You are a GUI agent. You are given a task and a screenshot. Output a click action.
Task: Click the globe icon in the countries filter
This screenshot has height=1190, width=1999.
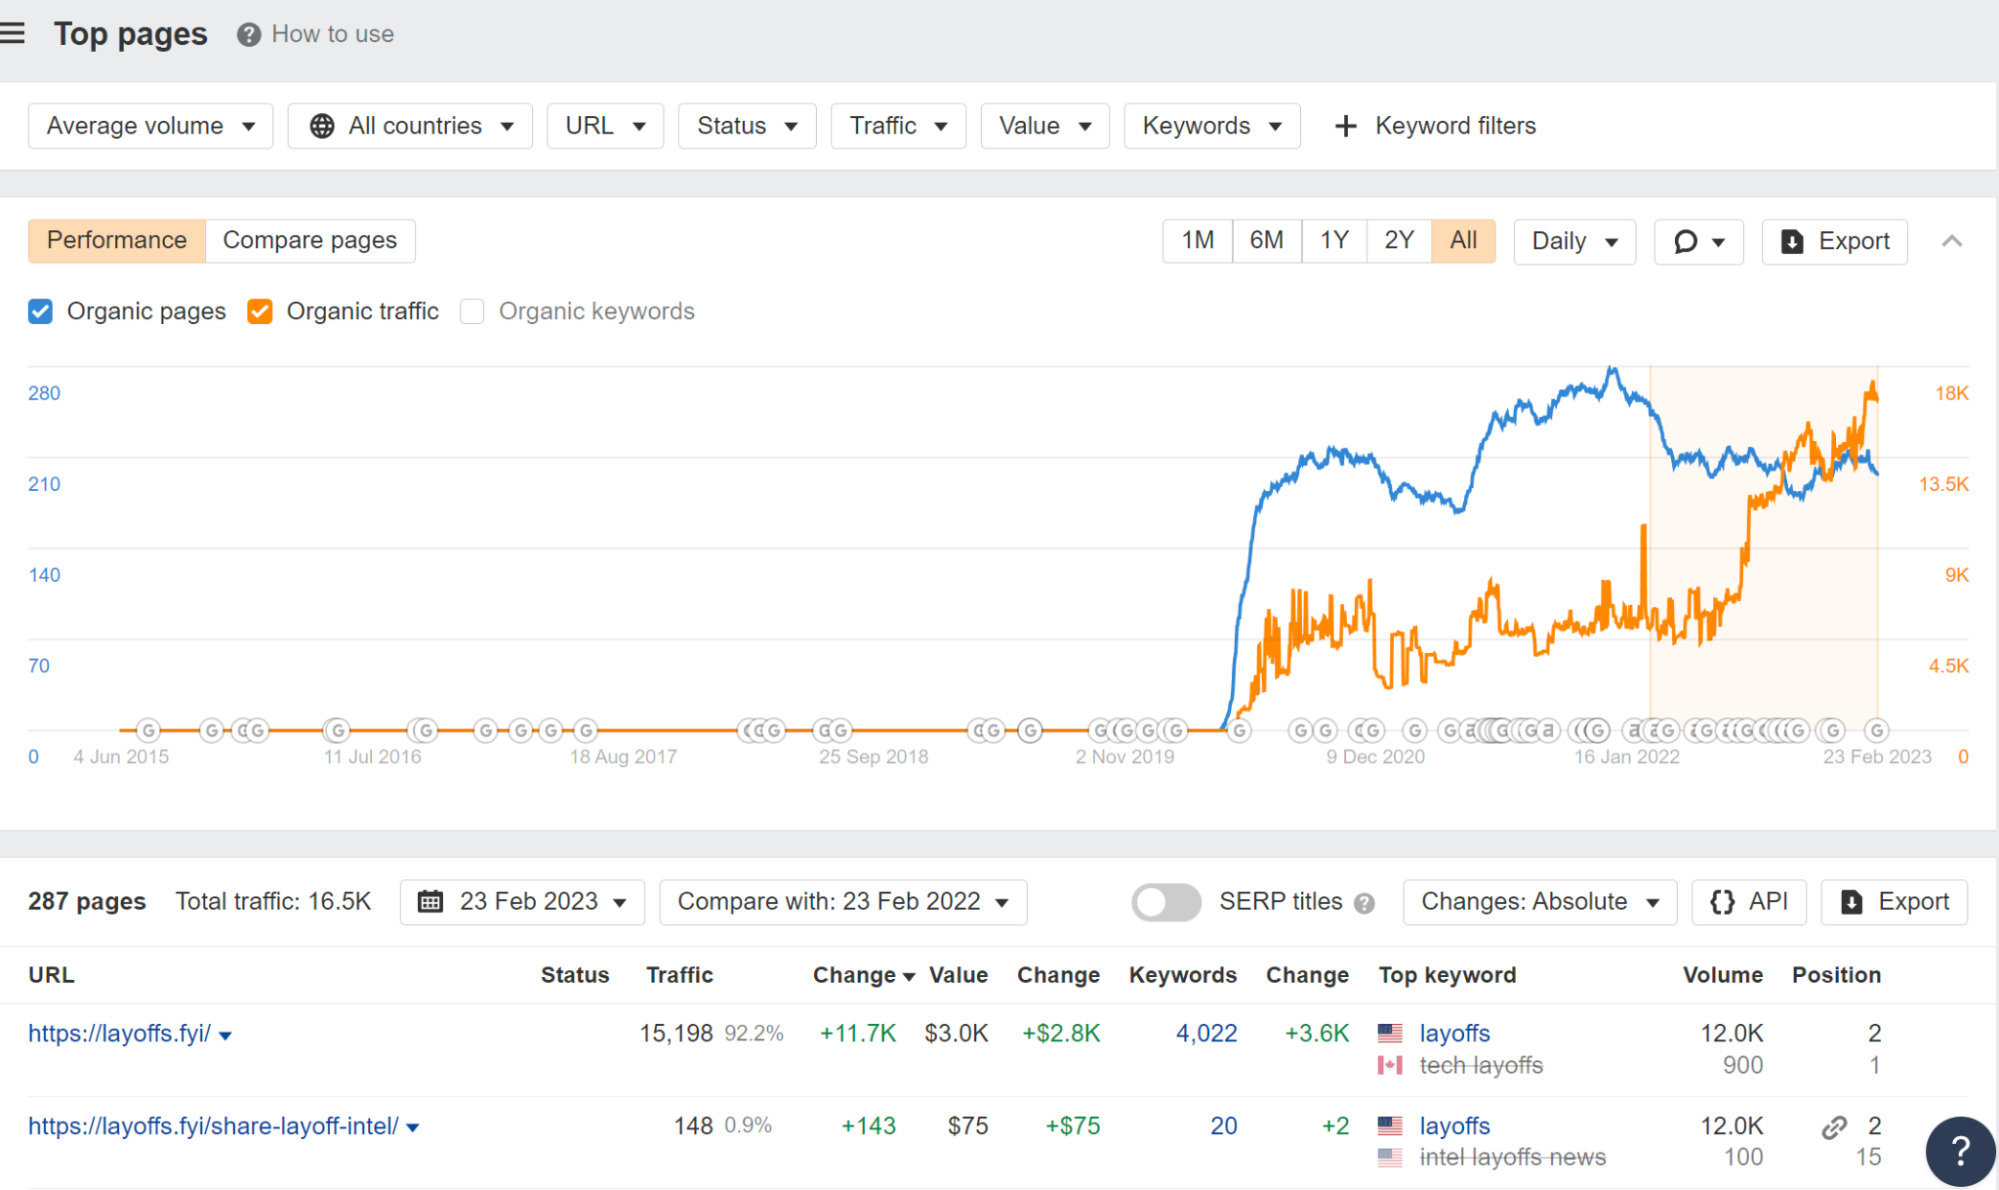pyautogui.click(x=321, y=125)
